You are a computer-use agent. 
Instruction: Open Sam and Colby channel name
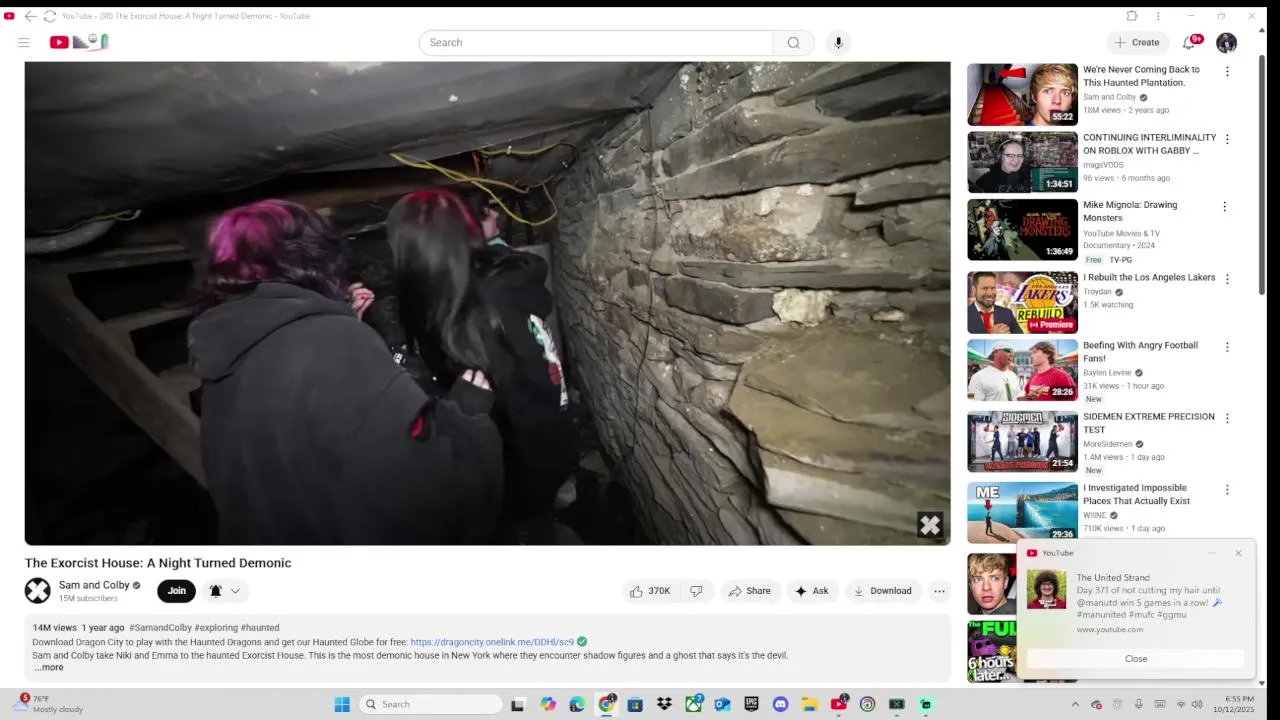94,585
